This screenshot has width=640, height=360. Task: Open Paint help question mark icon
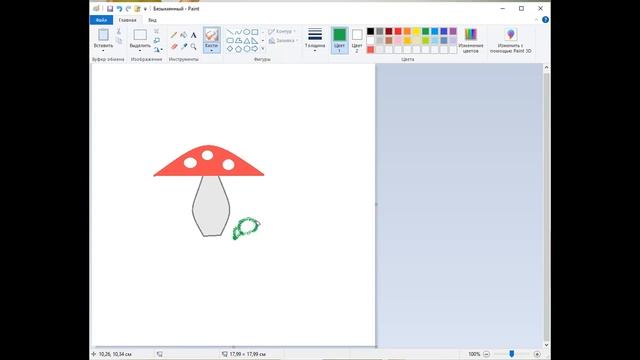coord(545,20)
